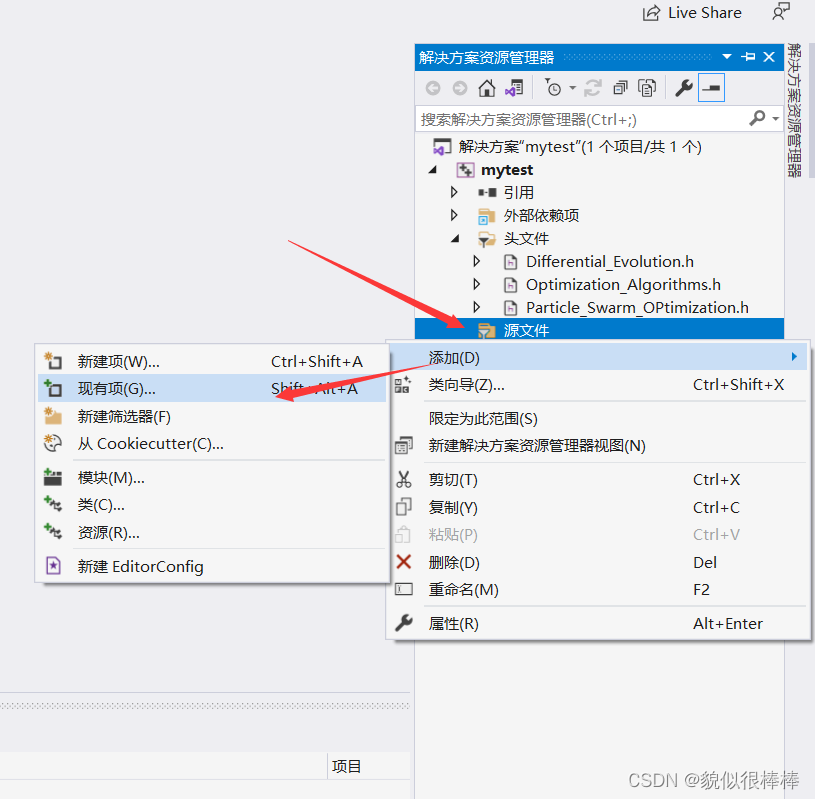
Task: Expand the 引用 references node
Action: pyautogui.click(x=454, y=193)
